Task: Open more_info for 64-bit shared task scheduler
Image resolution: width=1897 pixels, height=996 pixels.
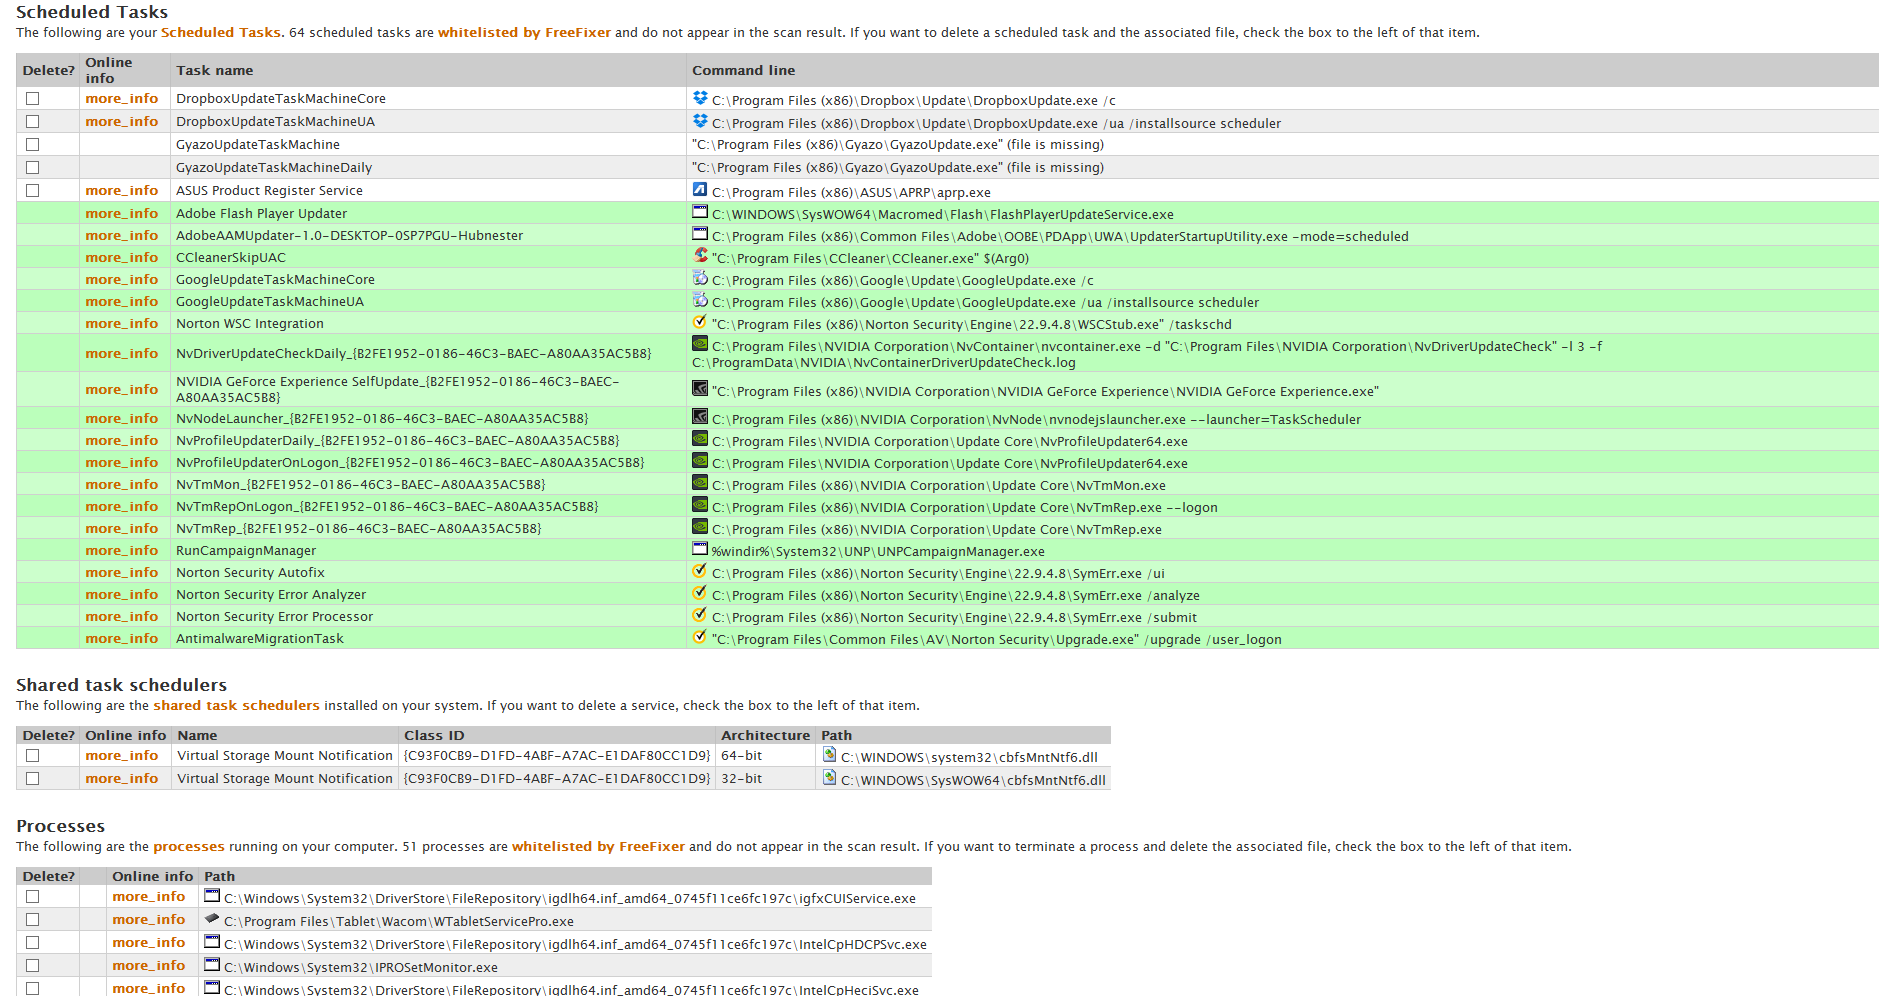Action: coord(122,755)
